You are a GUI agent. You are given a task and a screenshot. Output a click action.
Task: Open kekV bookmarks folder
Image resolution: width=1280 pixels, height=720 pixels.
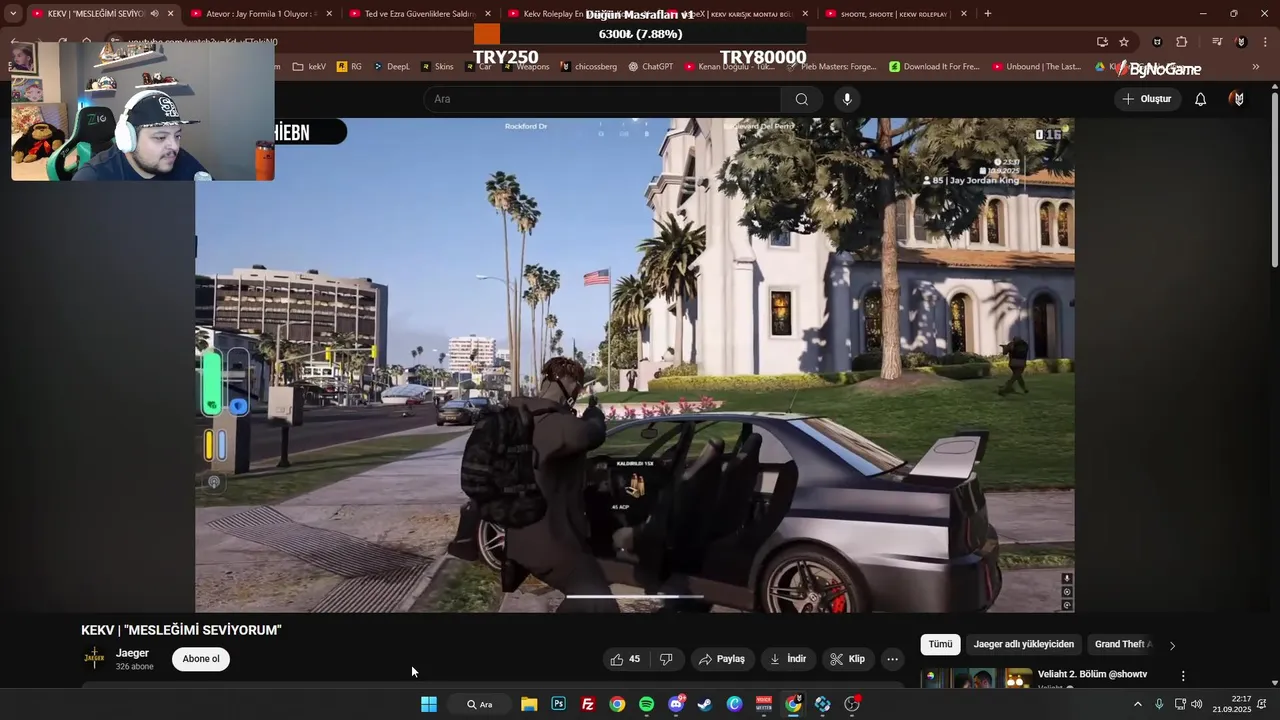point(310,67)
